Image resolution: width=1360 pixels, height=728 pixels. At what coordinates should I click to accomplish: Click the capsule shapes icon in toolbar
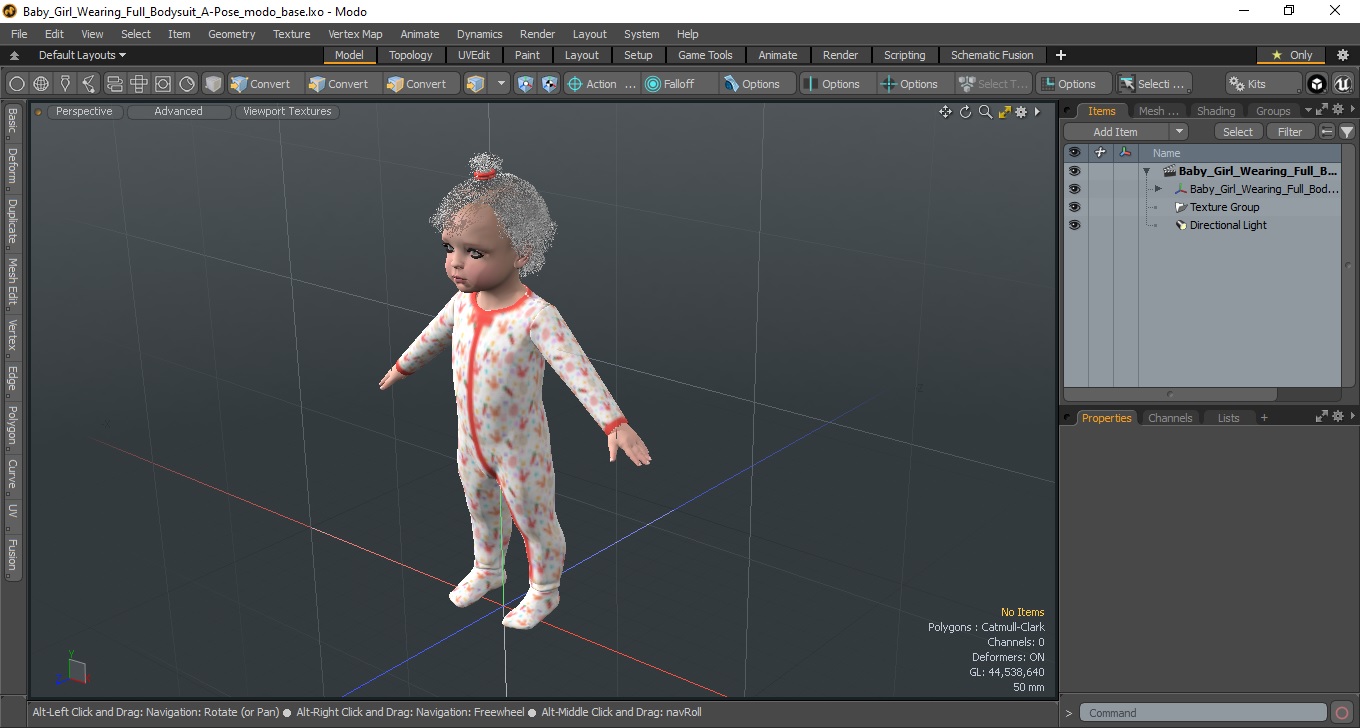[x=114, y=84]
